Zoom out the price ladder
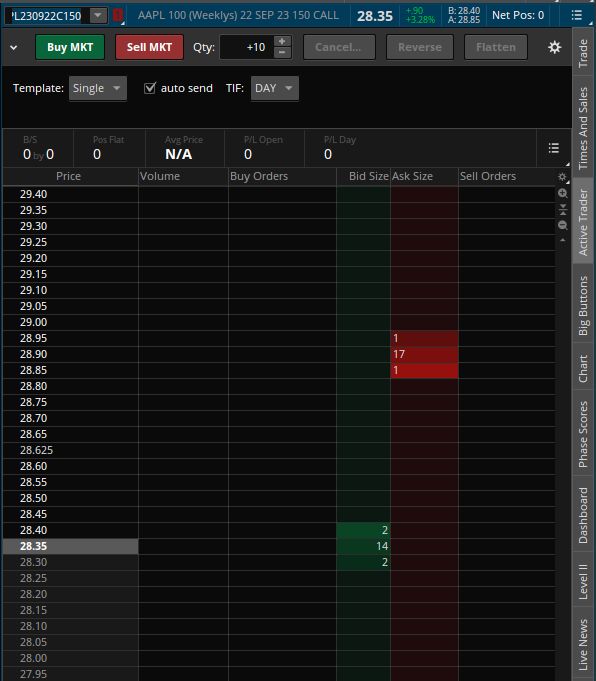Screen dimensions: 596x681 563,225
